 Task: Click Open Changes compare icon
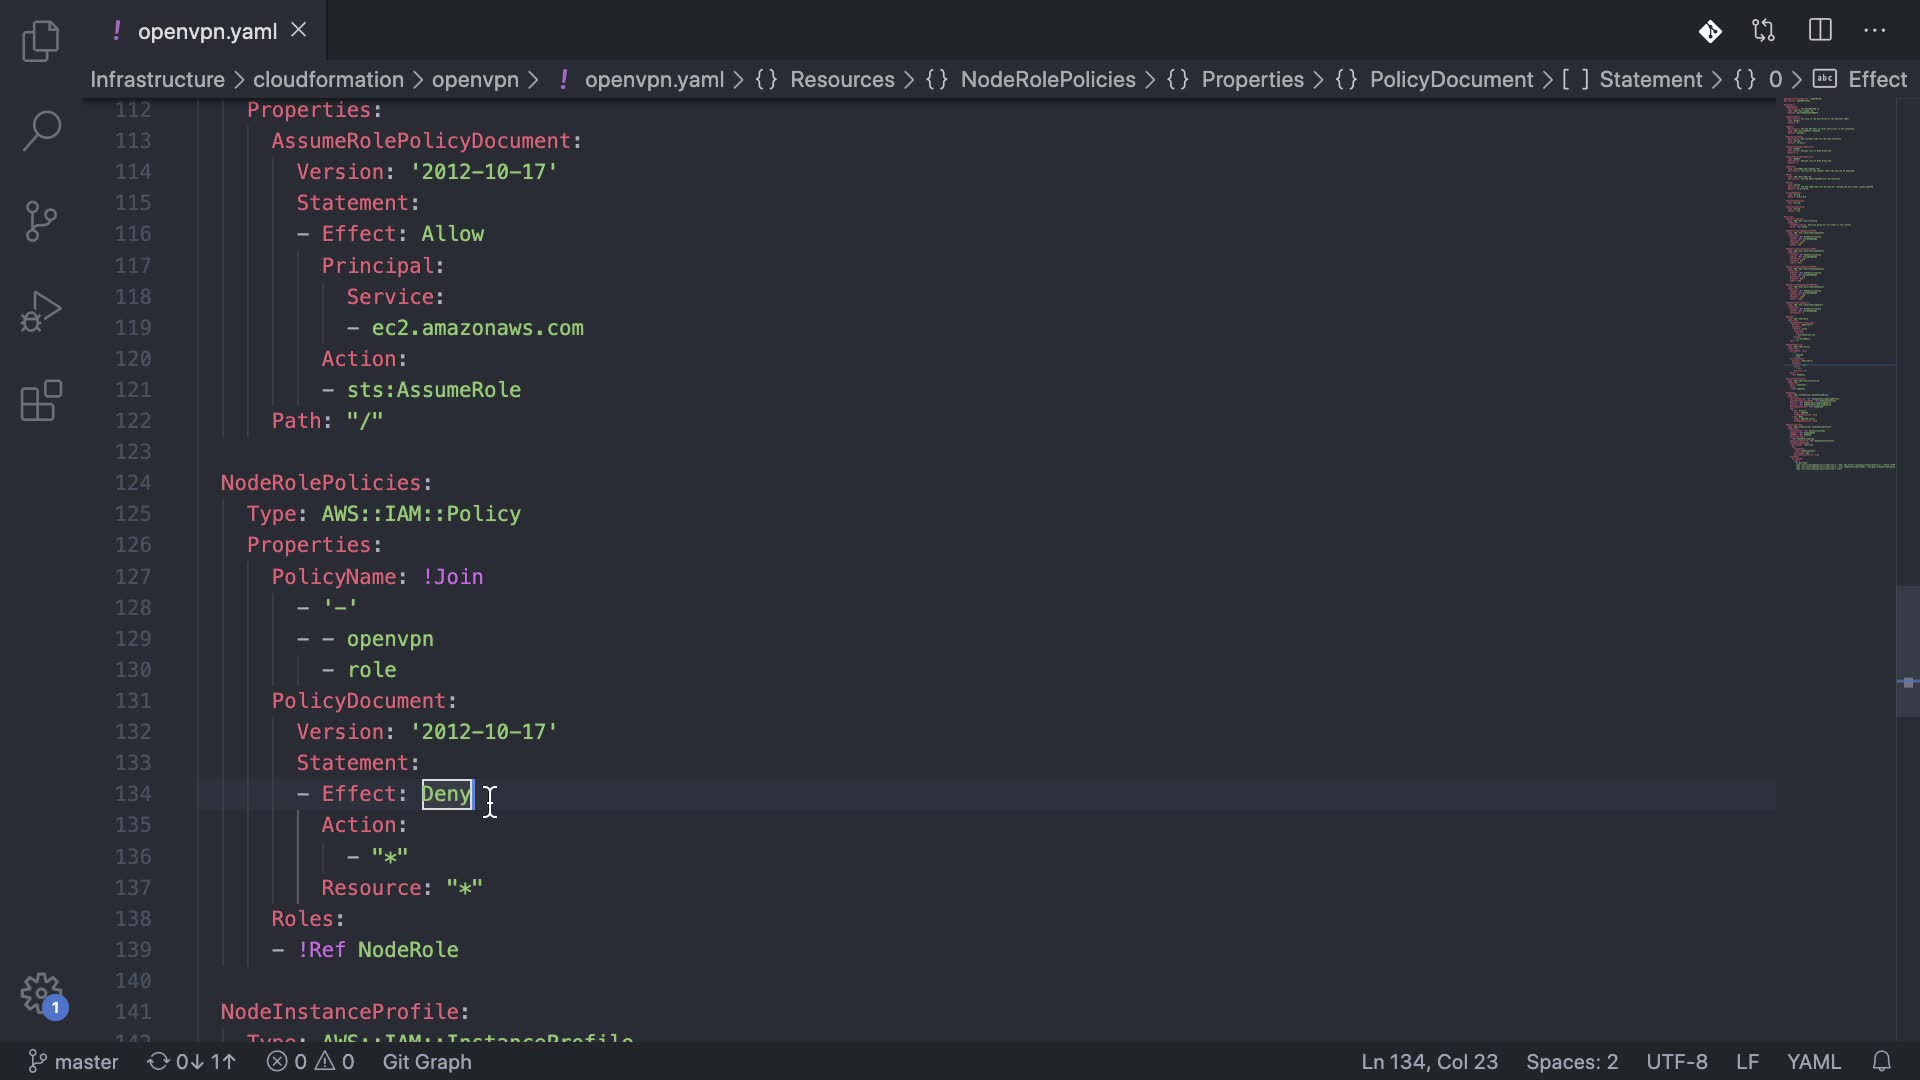pos(1764,31)
